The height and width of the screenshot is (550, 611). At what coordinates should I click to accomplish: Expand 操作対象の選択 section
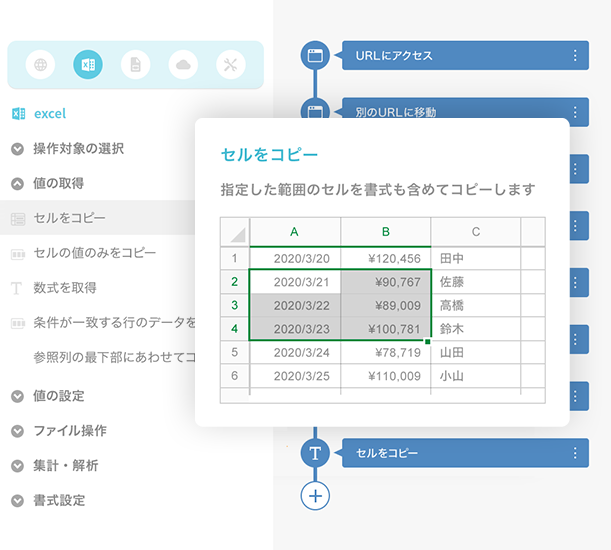point(17,149)
